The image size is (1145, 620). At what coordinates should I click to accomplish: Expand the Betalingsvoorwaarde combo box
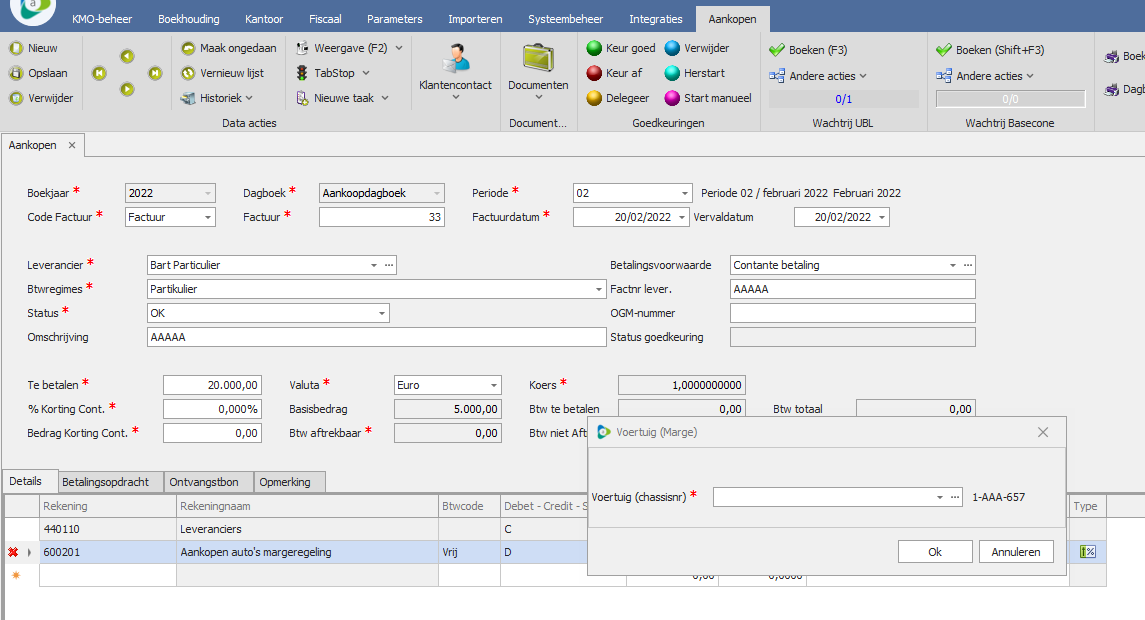(x=952, y=265)
